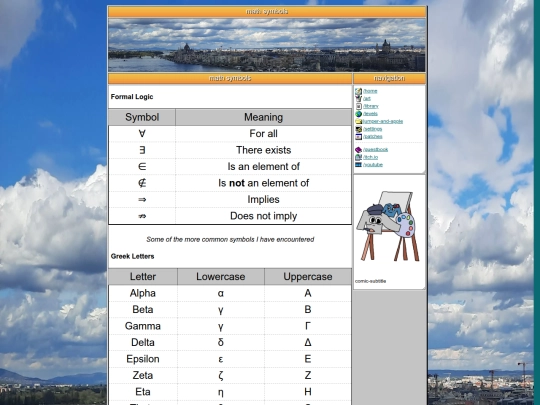Screen dimensions: 540x405
Task: Click the window icon beside /patches
Action: [x=359, y=137]
